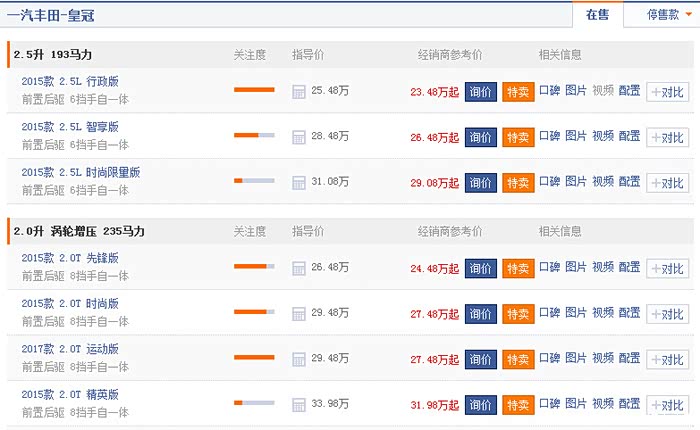
Task: Open 图片 for 2.5L 行政版
Action: point(576,91)
